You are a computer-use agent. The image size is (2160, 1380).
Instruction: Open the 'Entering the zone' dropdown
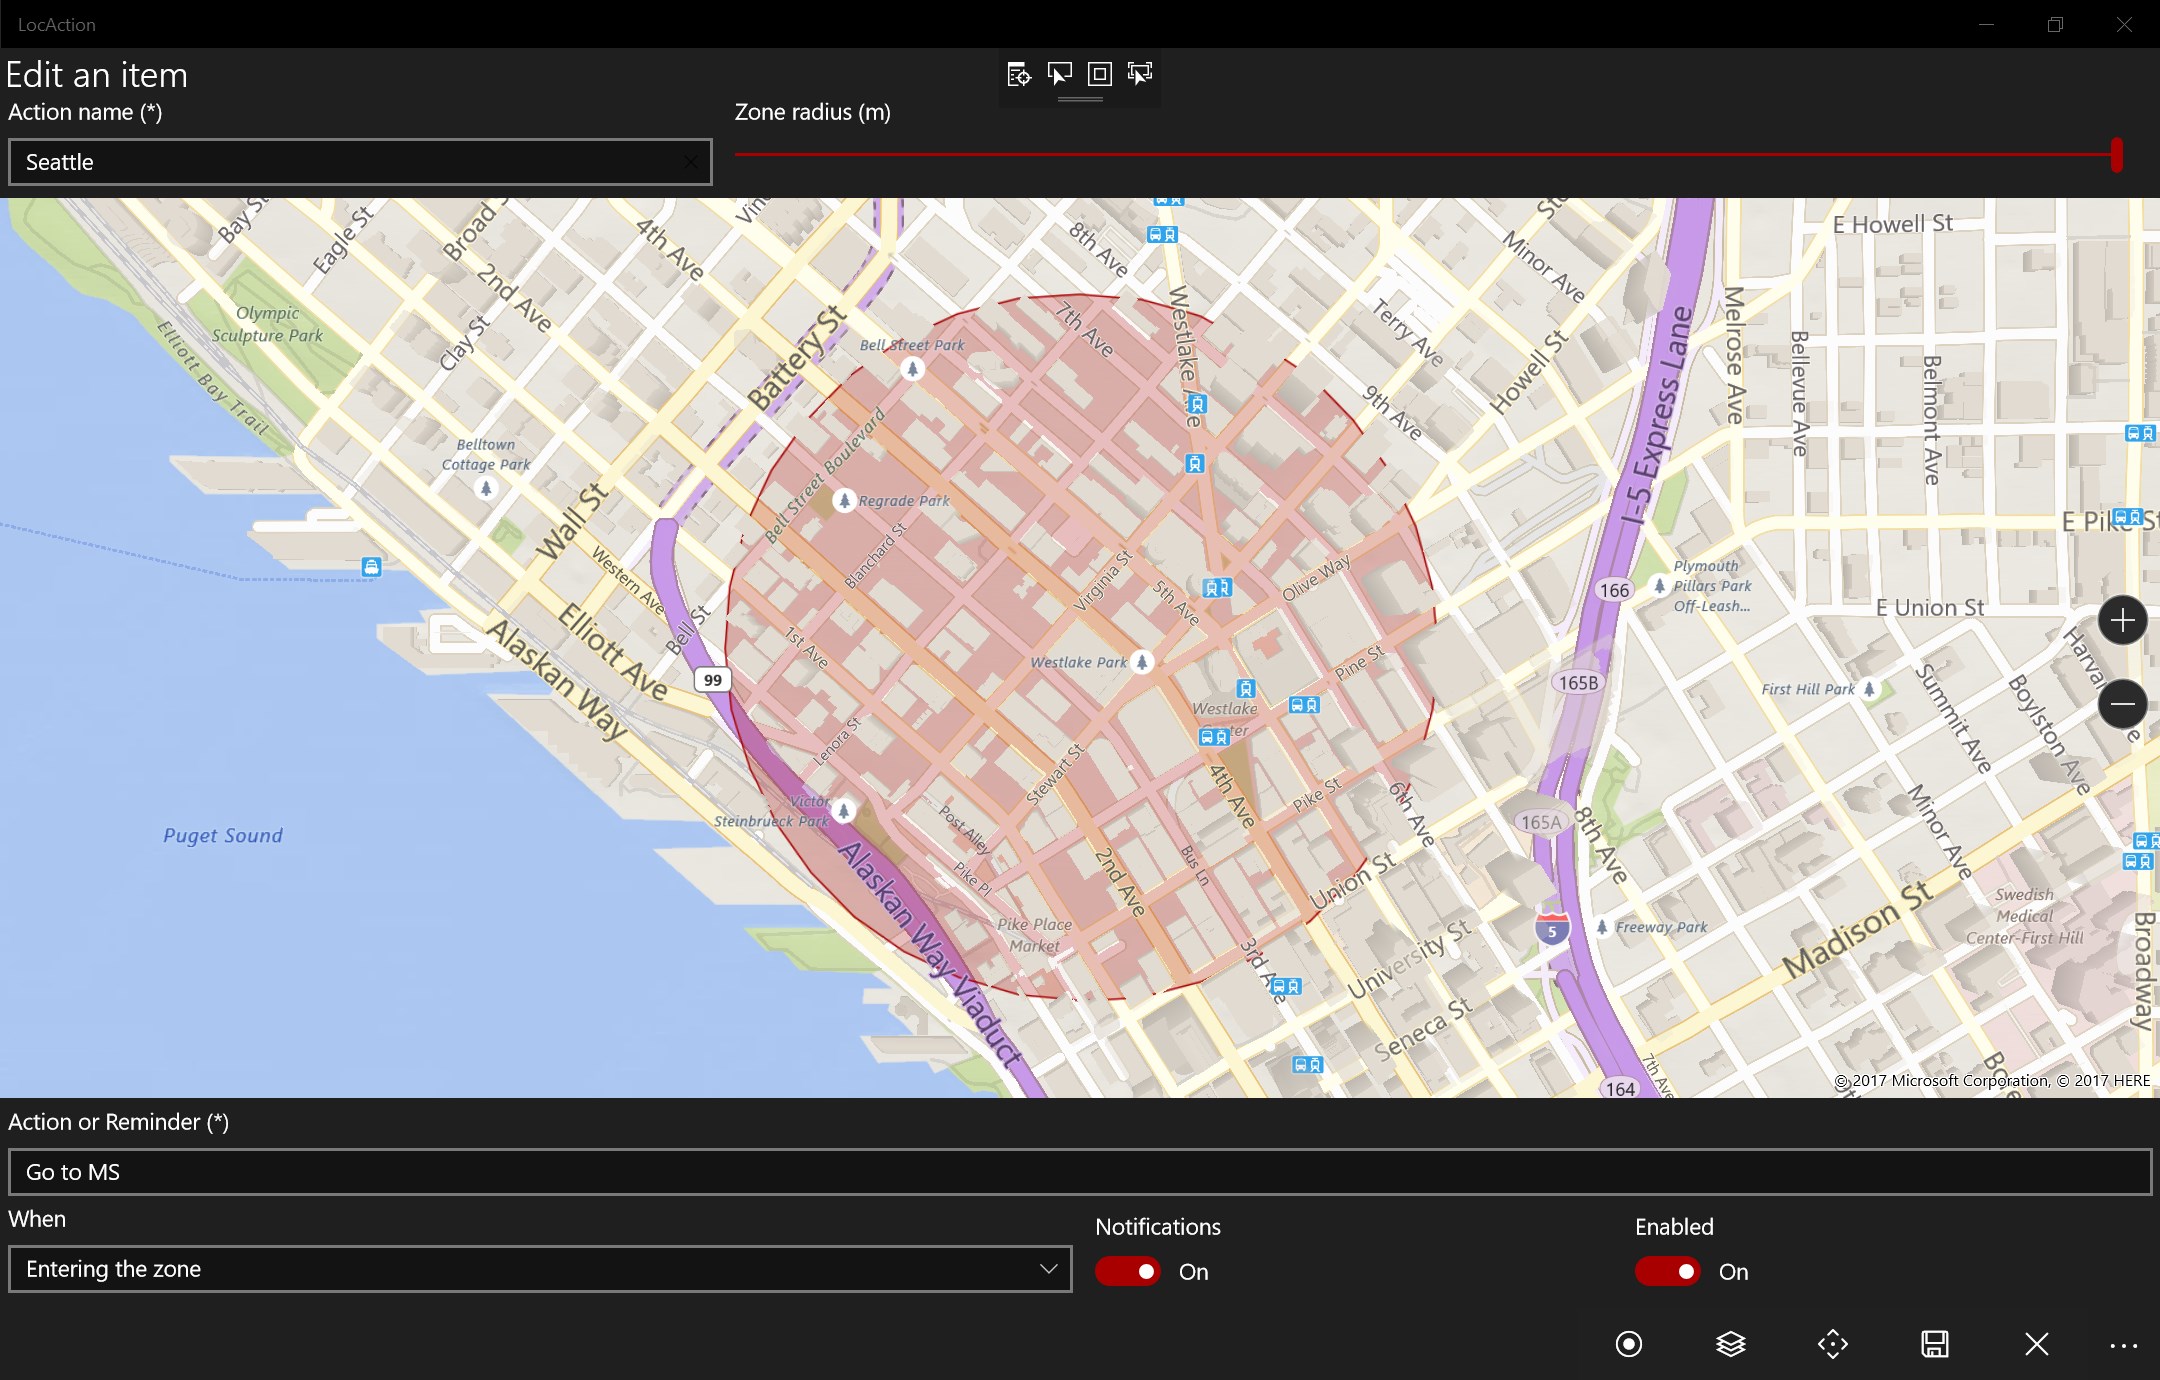tap(540, 1269)
